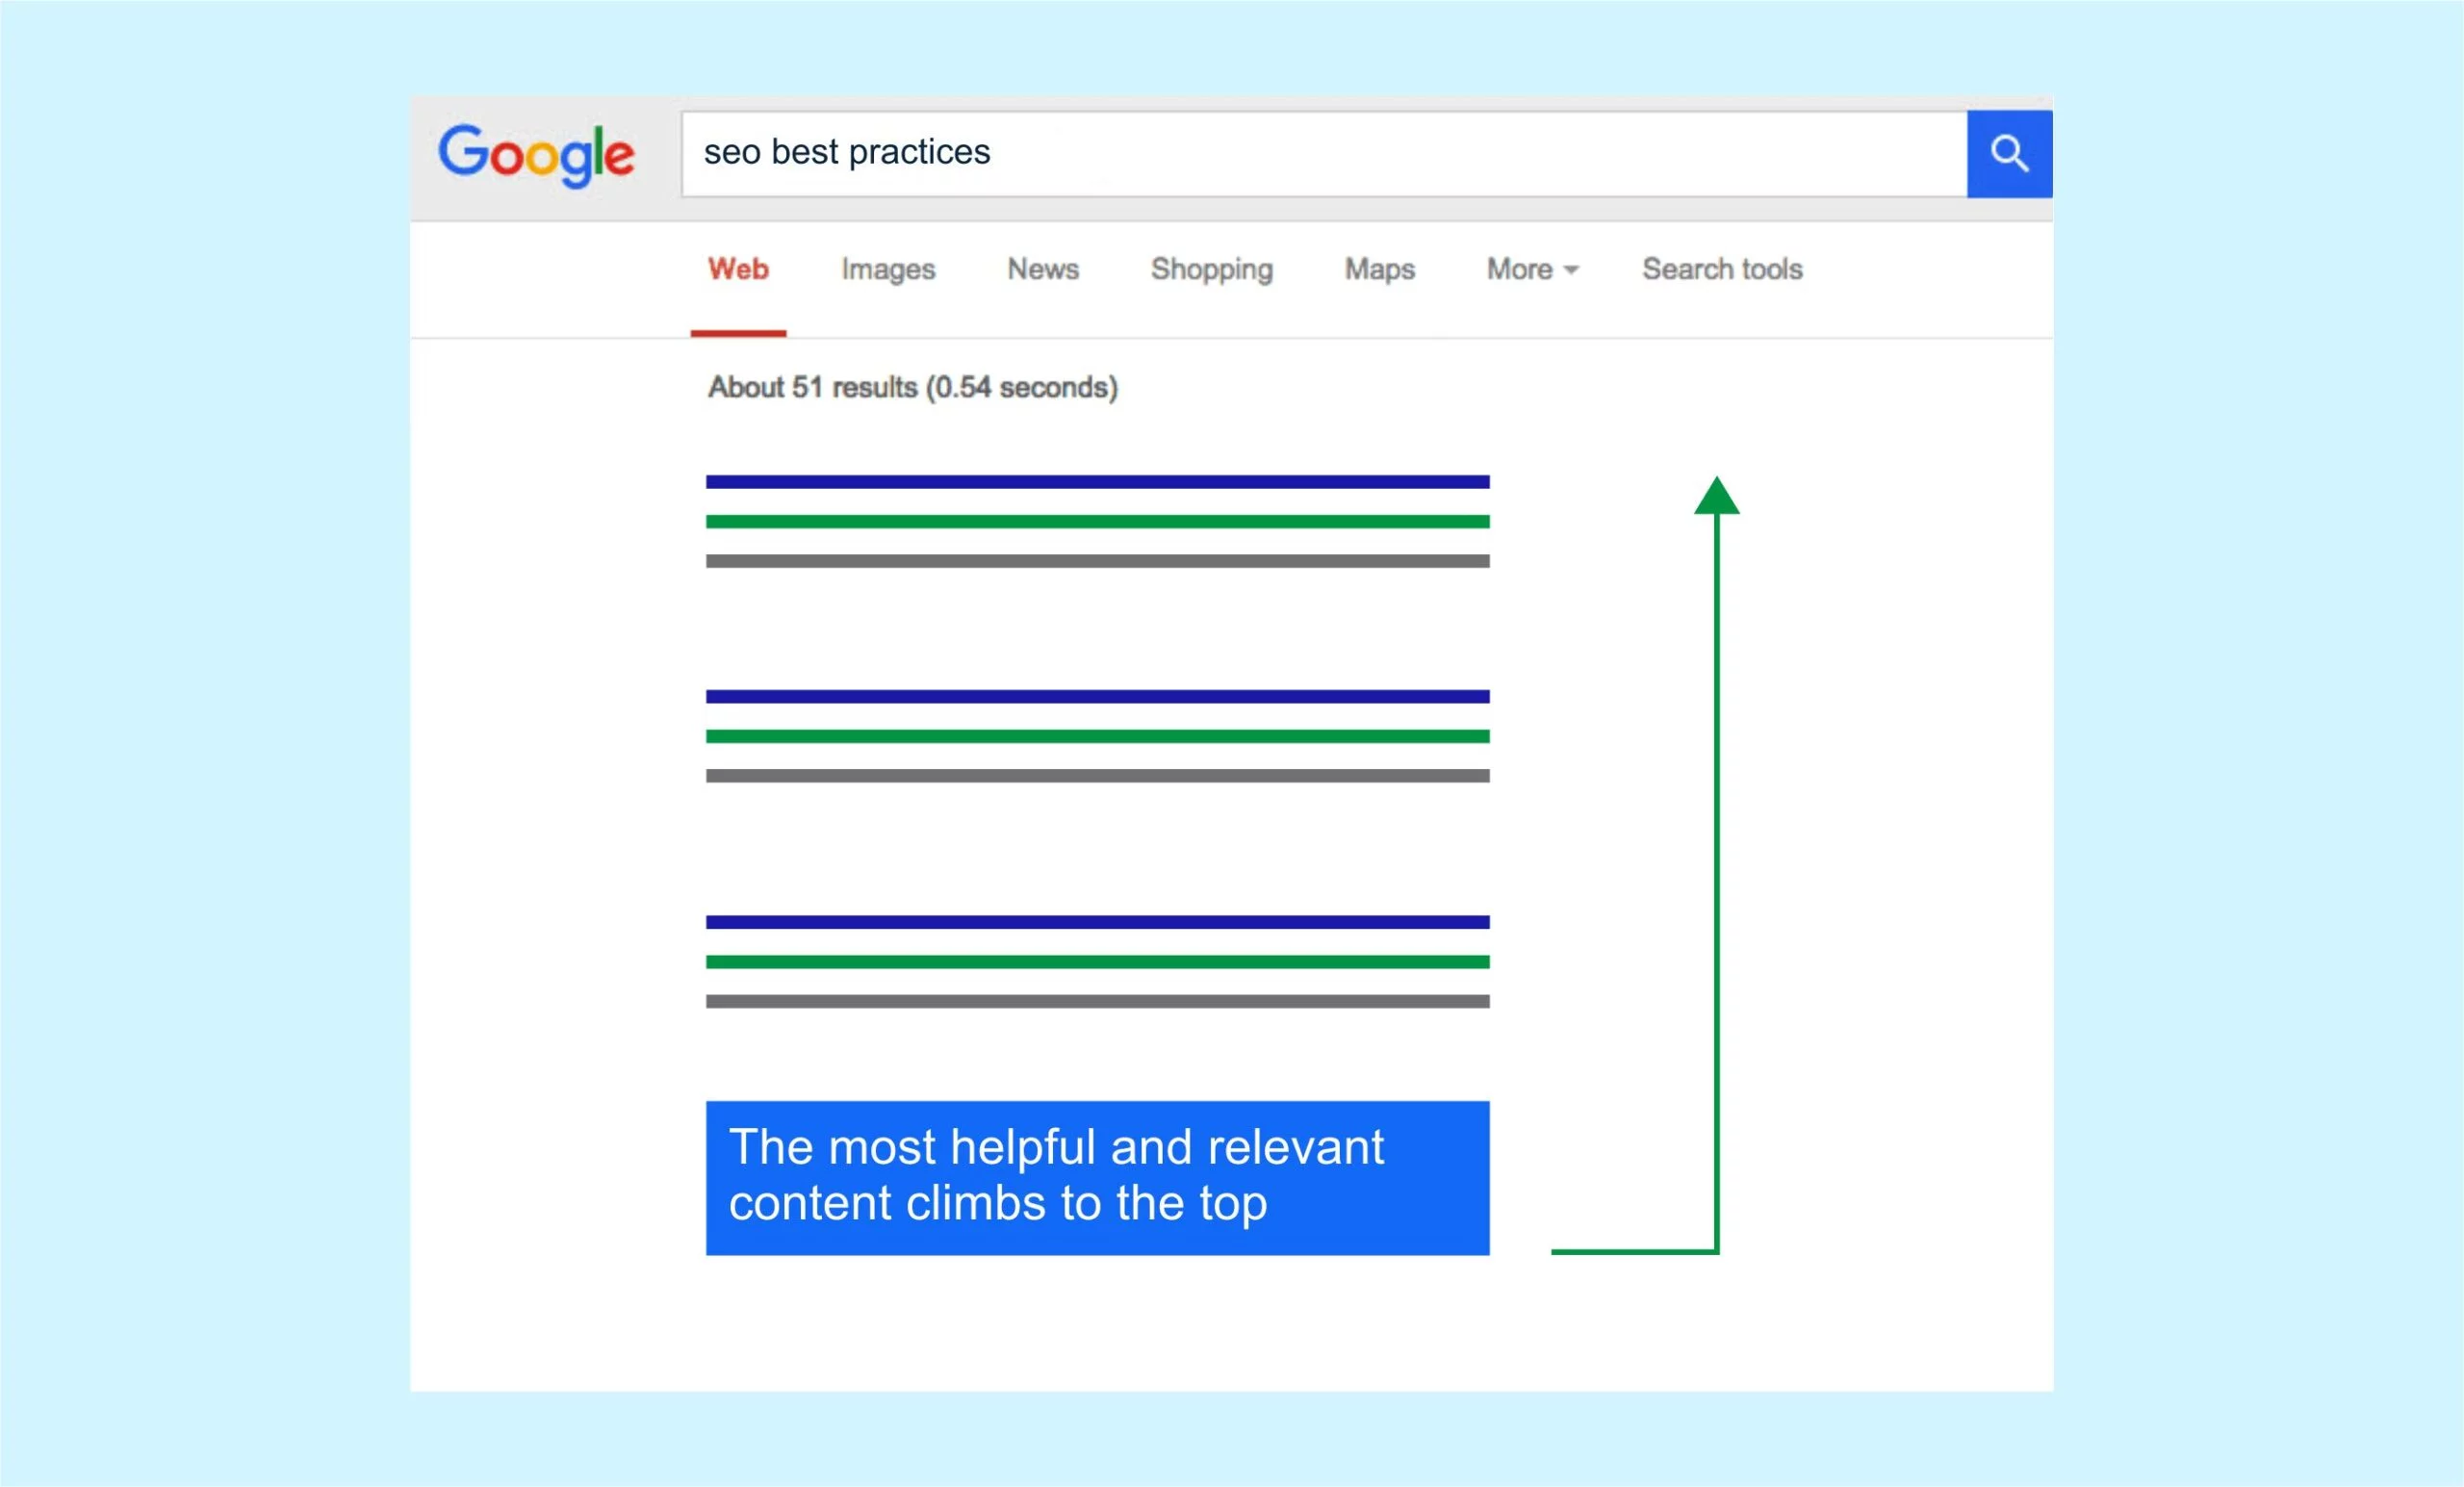Click the Google logo

tap(536, 156)
